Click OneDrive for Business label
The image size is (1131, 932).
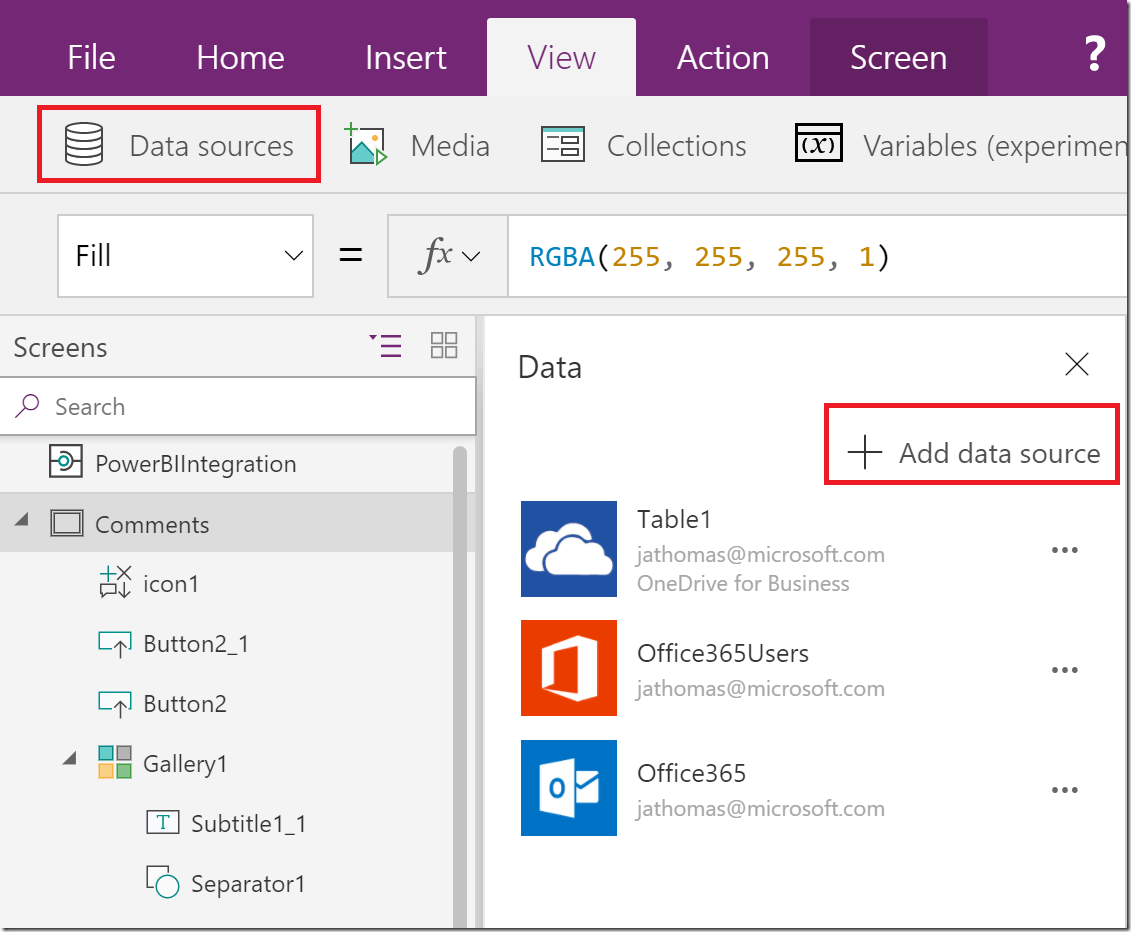(743, 584)
